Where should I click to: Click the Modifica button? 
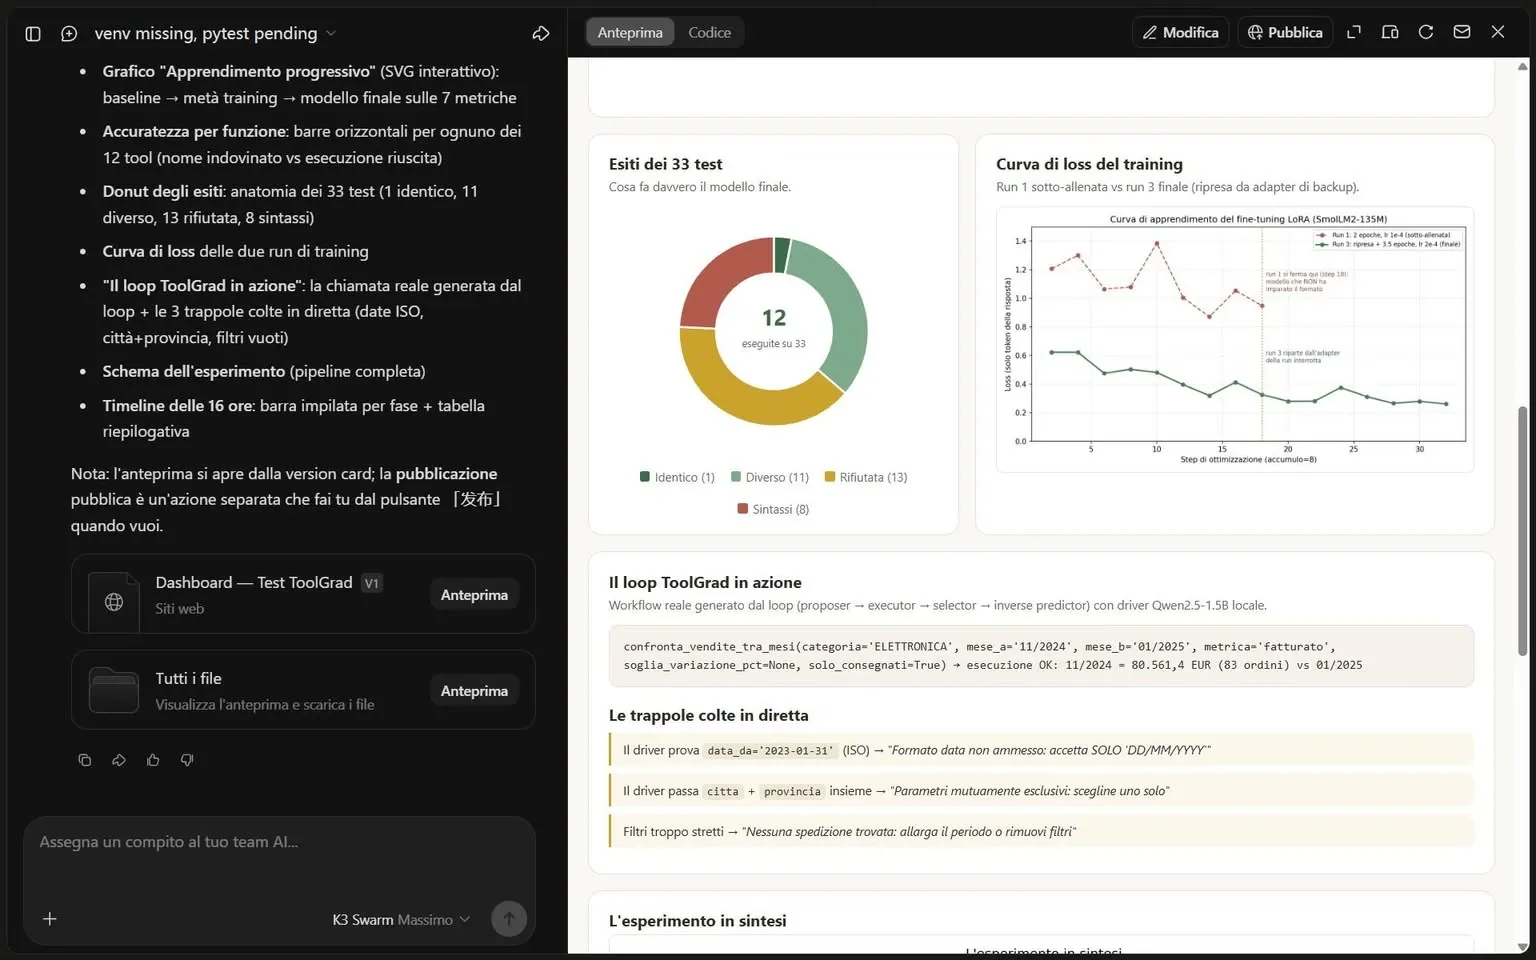click(x=1180, y=33)
